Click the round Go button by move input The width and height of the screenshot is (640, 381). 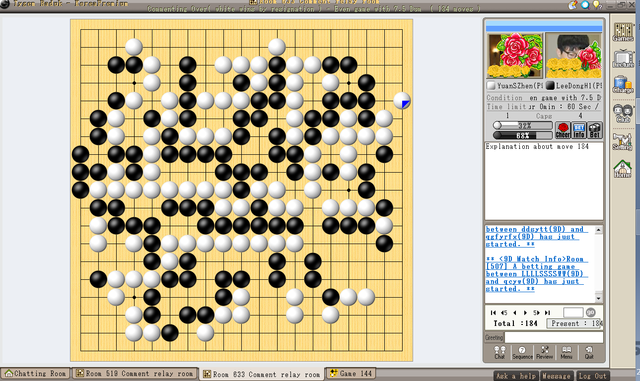pos(590,312)
